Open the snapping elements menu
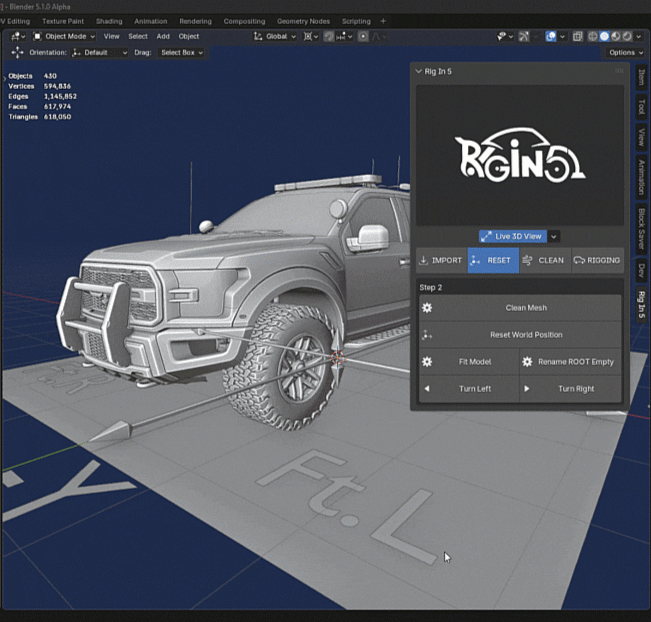This screenshot has width=651, height=622. pos(344,37)
